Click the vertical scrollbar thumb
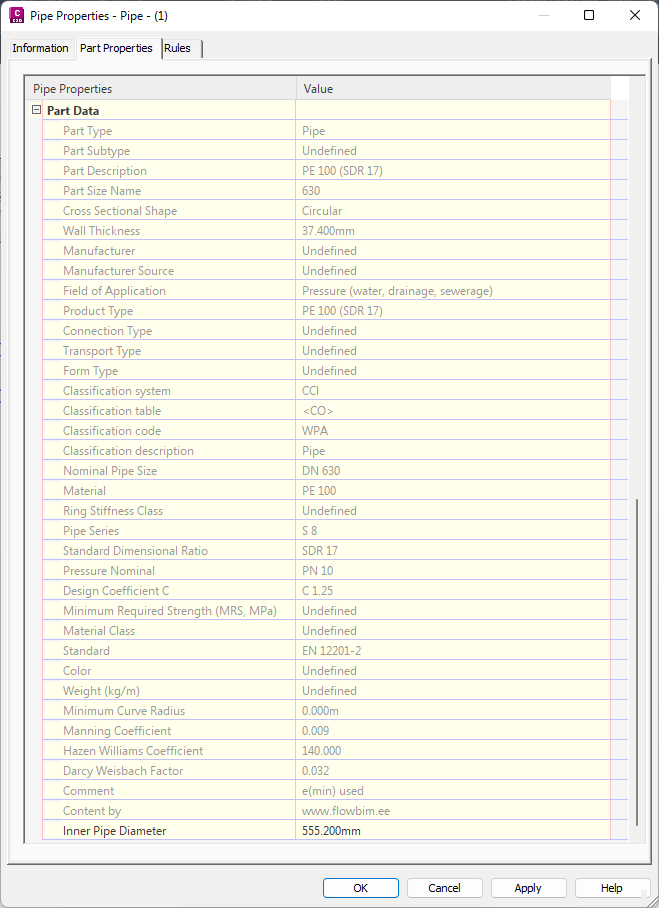Image resolution: width=659 pixels, height=908 pixels. pos(636,662)
